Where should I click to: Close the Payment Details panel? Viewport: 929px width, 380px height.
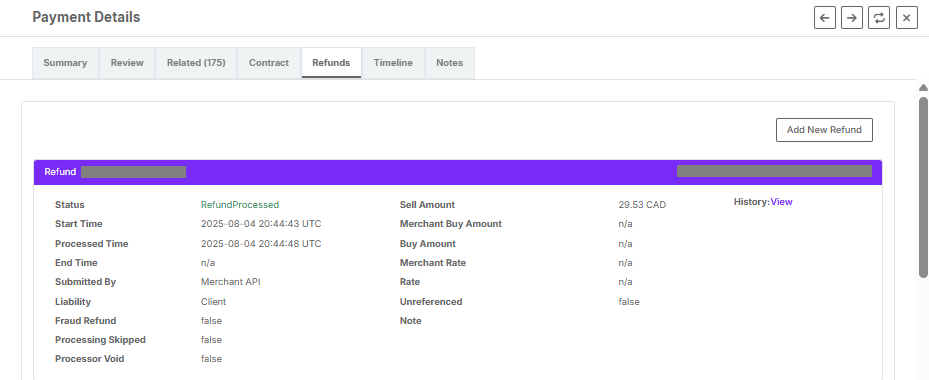(x=906, y=18)
